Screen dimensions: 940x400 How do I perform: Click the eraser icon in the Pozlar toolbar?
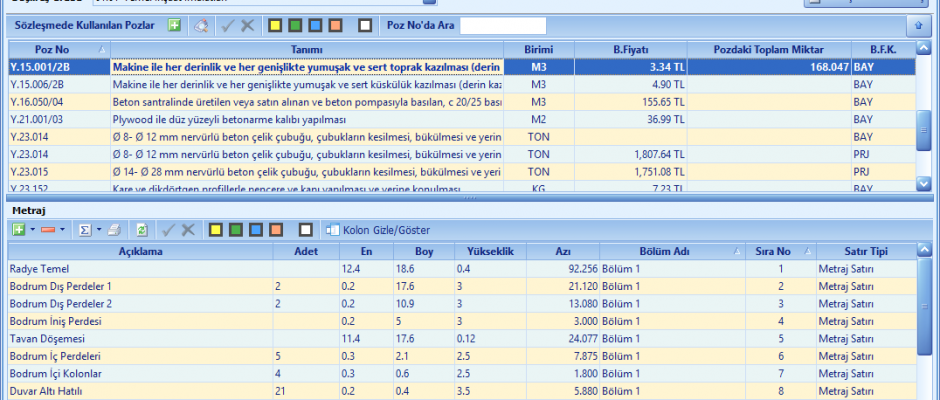click(x=201, y=25)
